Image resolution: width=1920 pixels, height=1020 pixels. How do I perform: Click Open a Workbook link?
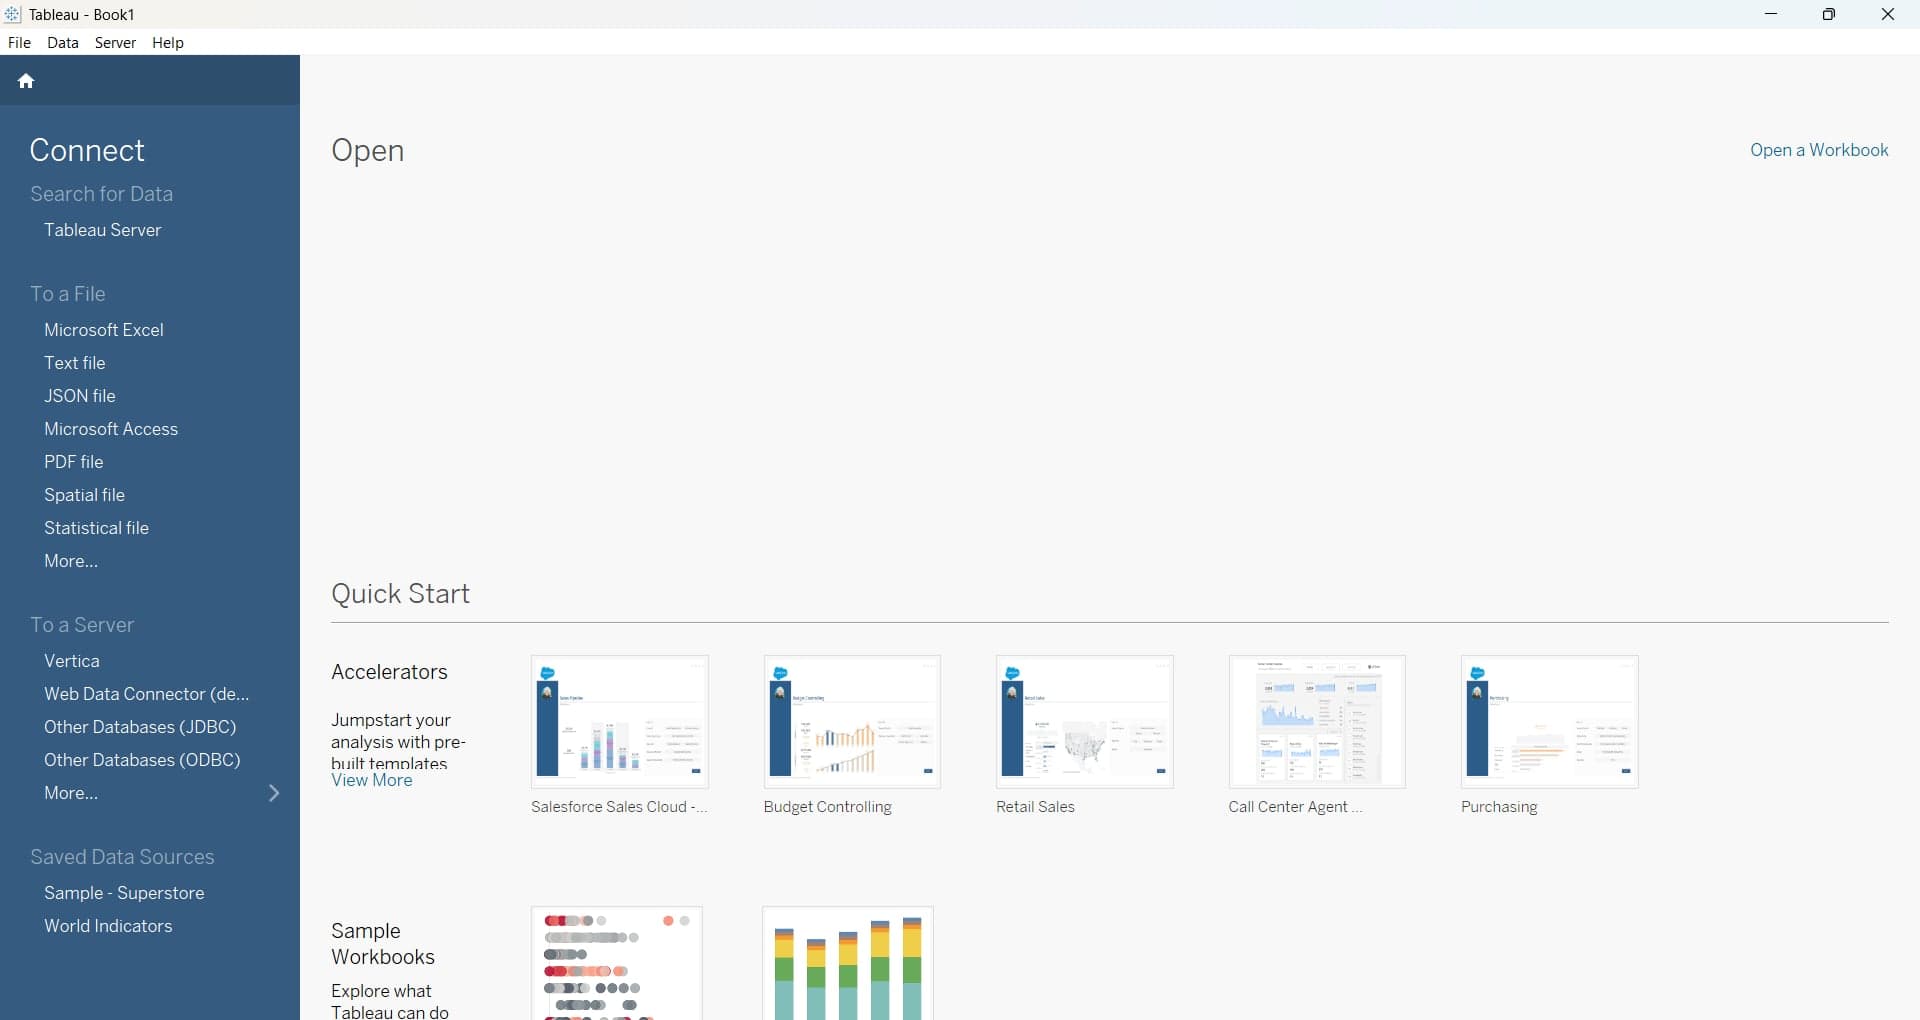tap(1819, 150)
